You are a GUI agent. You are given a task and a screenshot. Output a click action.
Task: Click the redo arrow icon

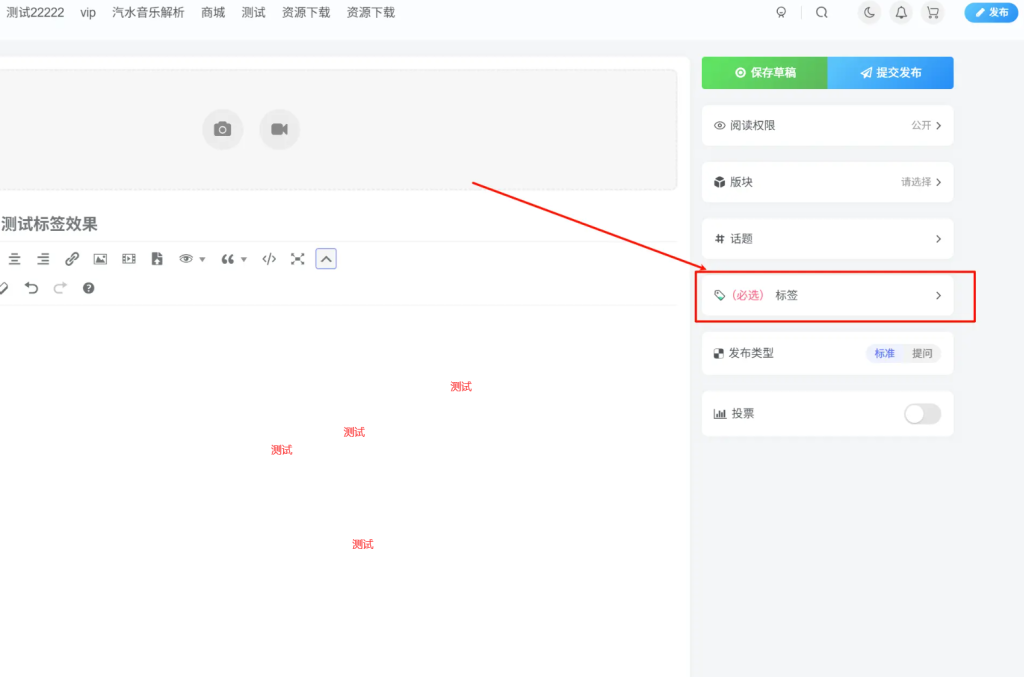point(60,288)
